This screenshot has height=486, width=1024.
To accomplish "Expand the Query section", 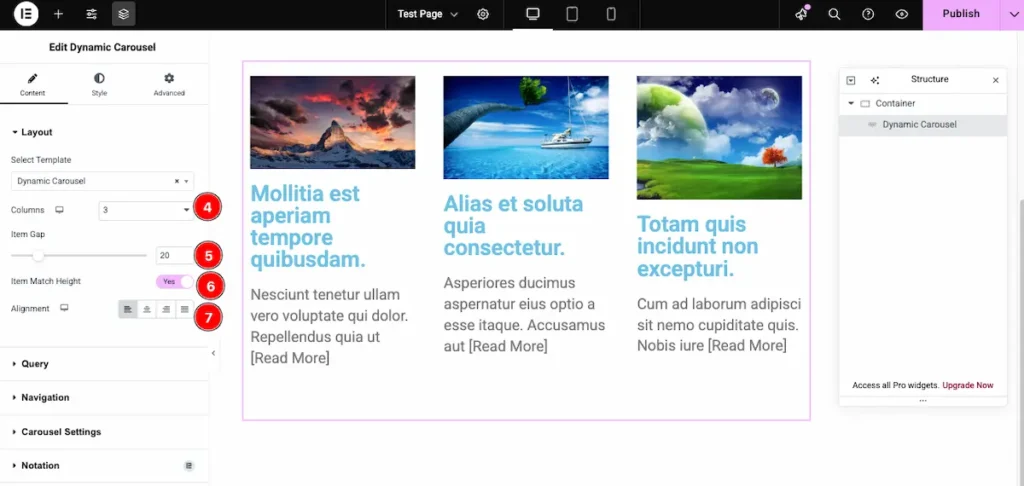I will [35, 364].
